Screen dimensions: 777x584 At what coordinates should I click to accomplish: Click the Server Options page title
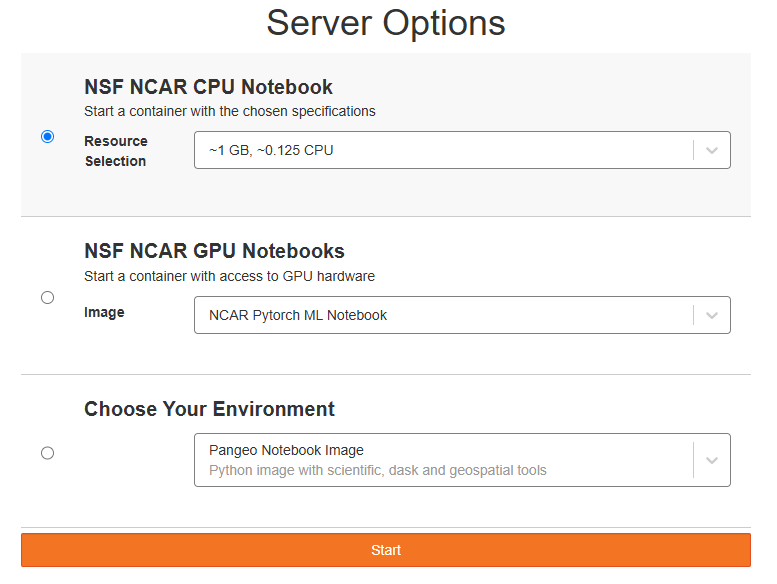pos(386,23)
